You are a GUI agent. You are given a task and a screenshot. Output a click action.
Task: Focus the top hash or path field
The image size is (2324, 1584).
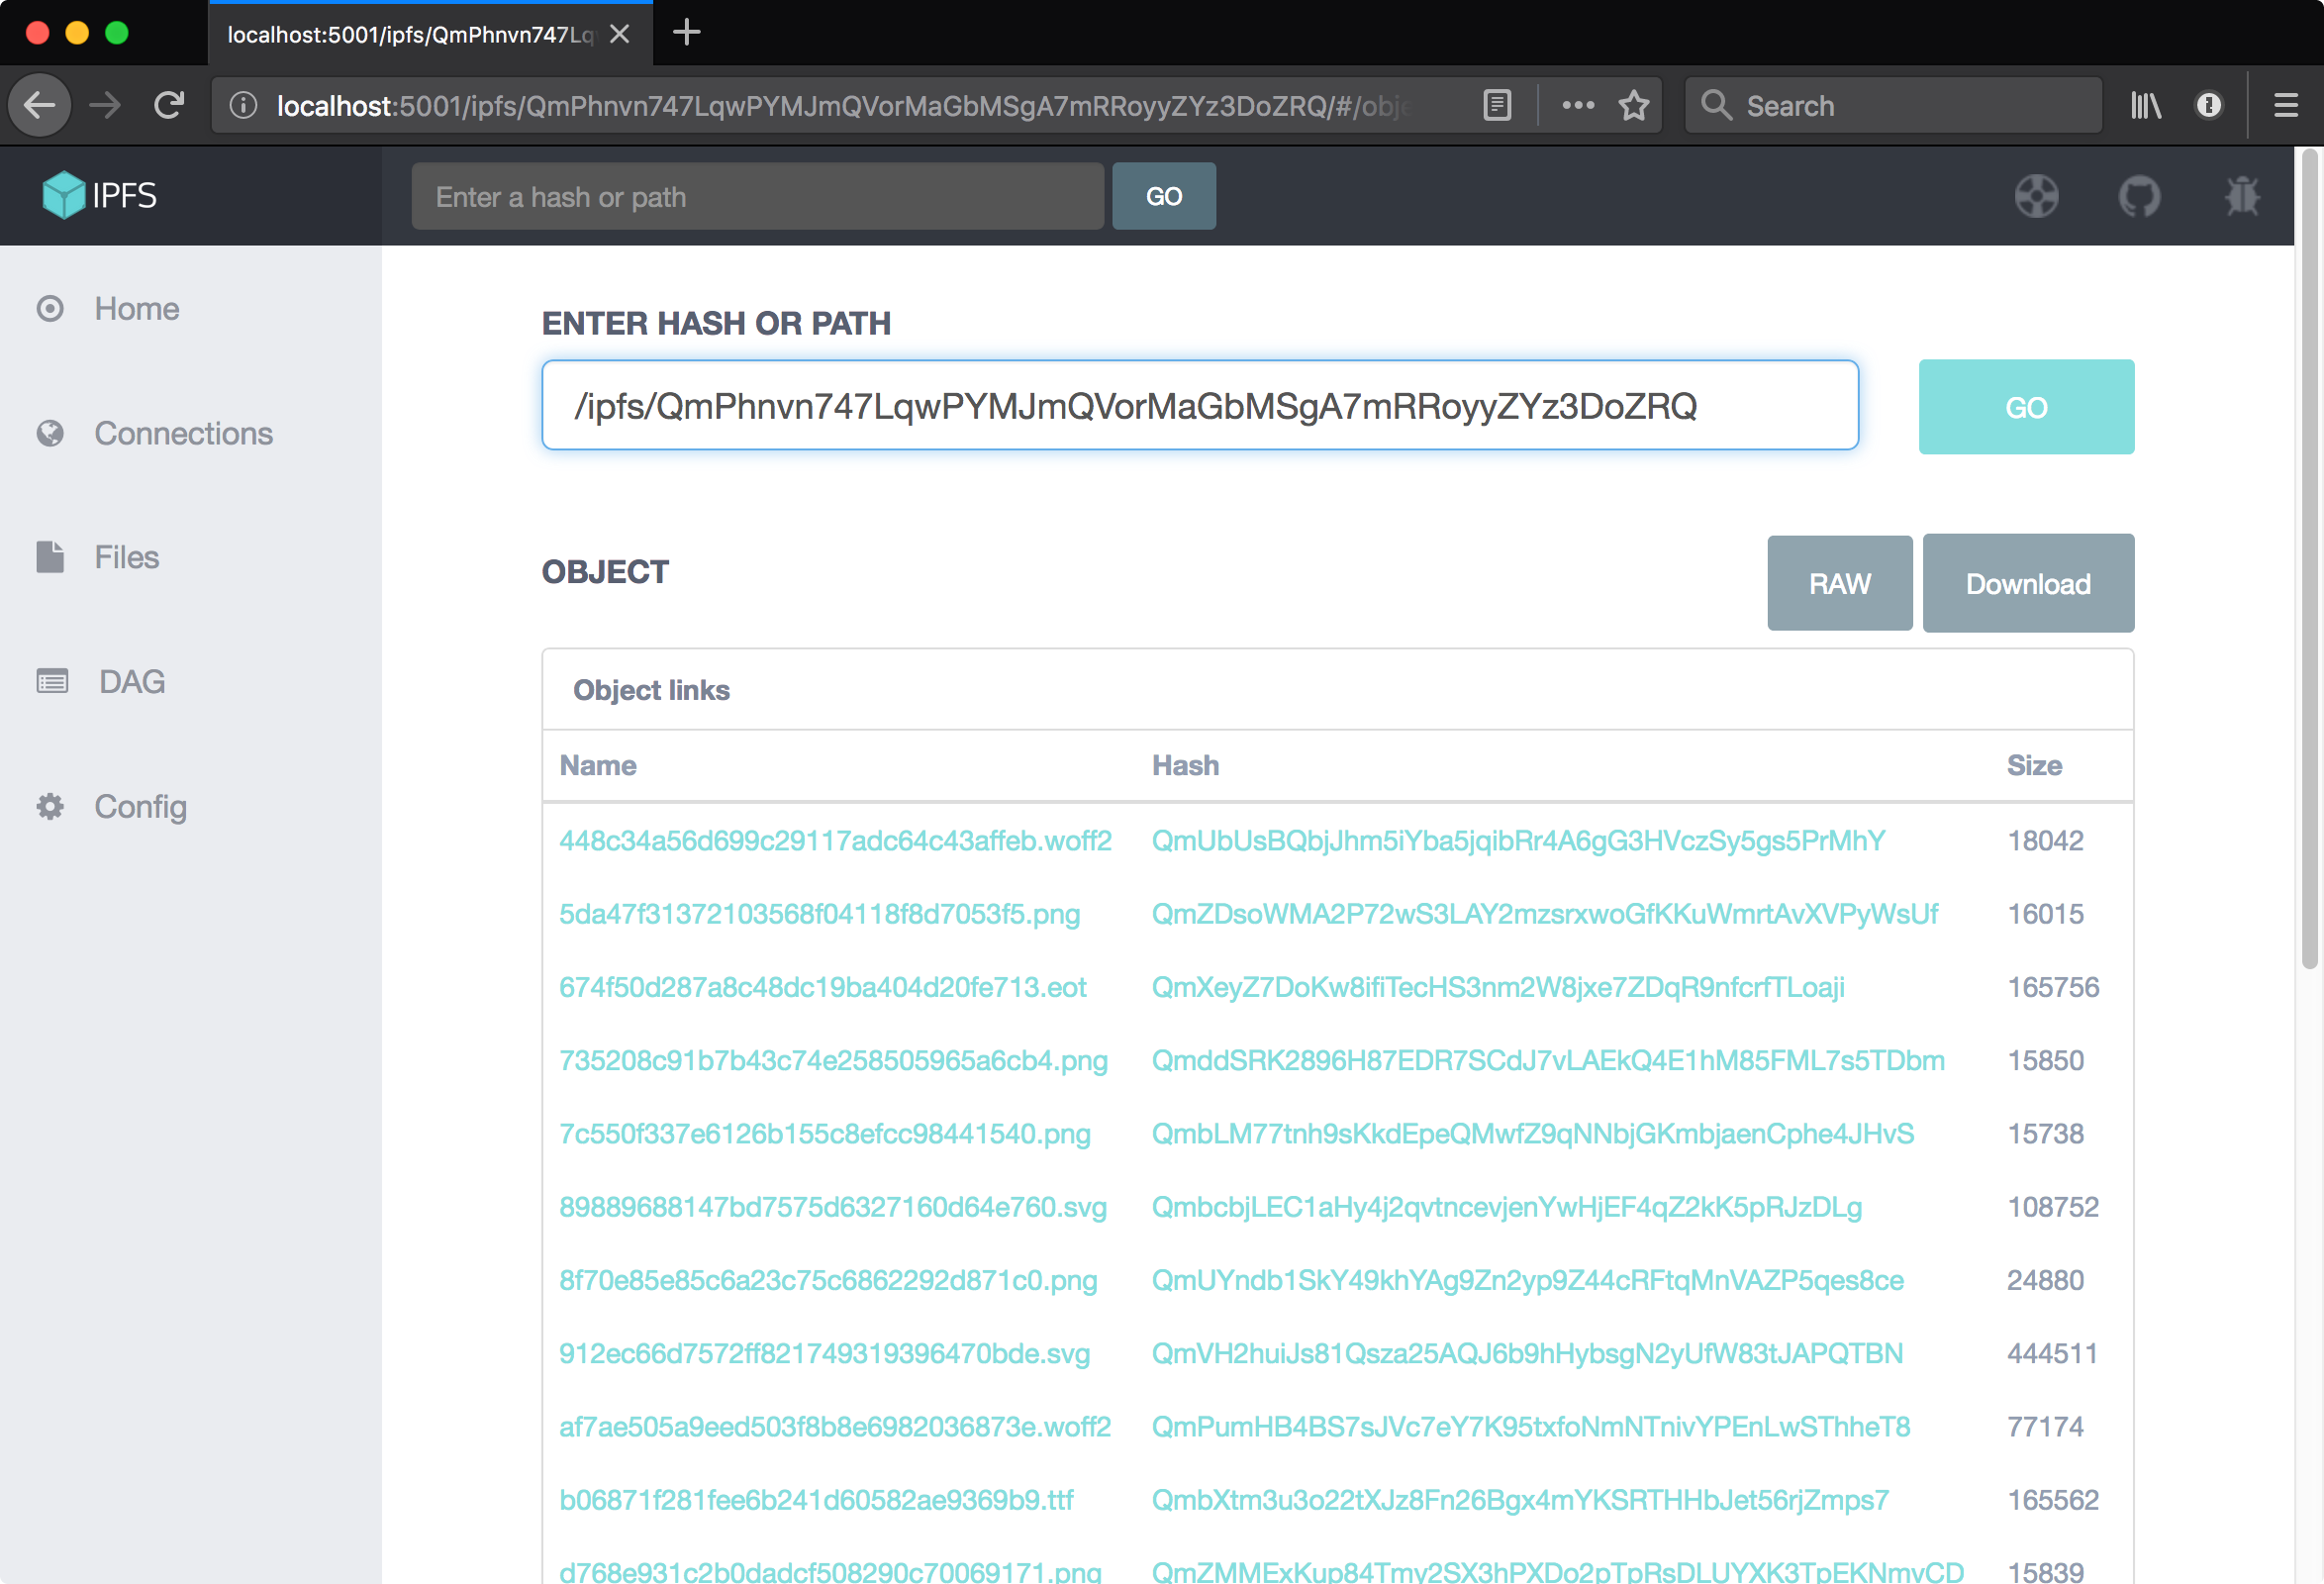pyautogui.click(x=757, y=197)
